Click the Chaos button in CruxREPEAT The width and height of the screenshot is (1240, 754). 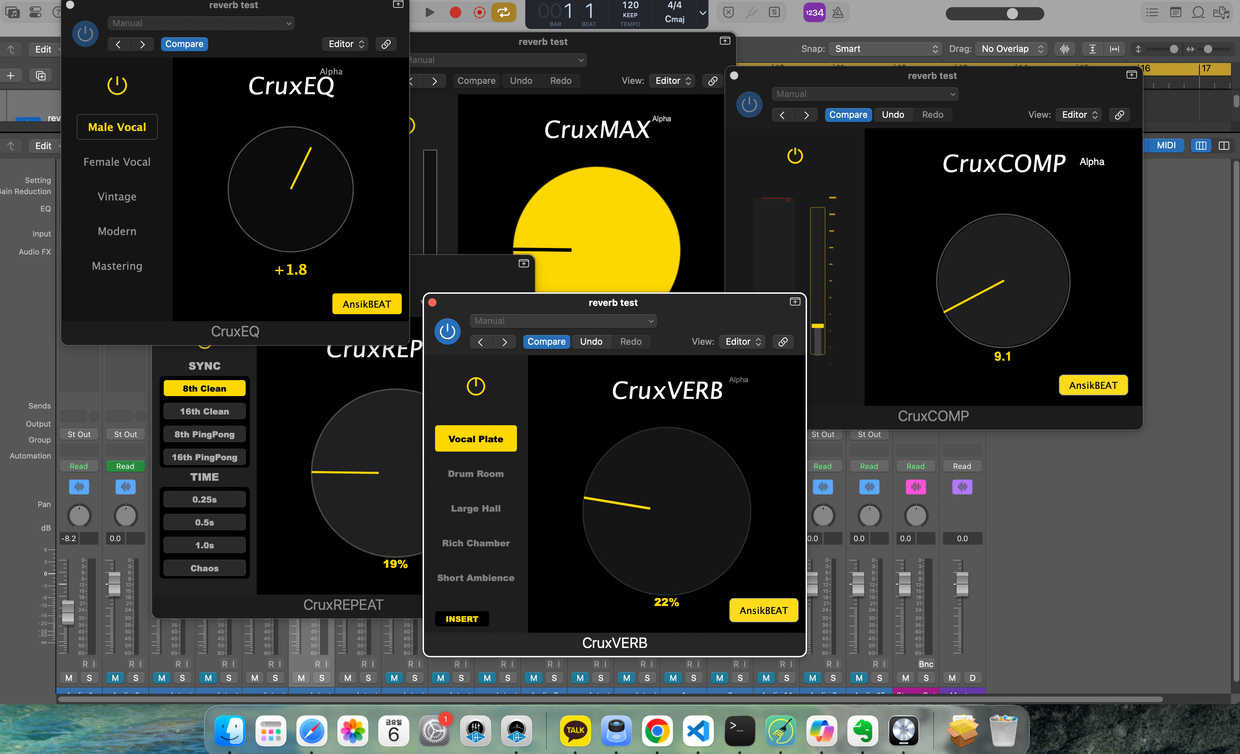(204, 568)
